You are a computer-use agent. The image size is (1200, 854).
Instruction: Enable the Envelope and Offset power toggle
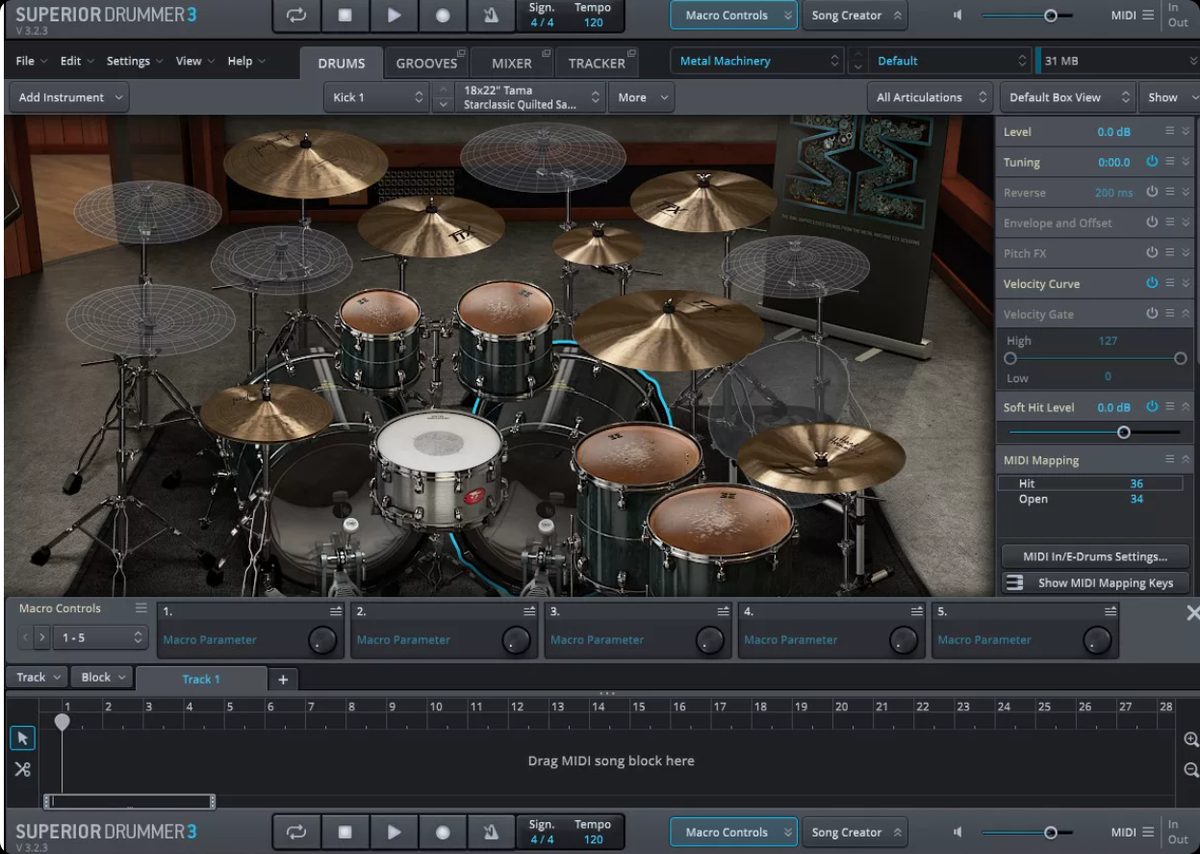click(1152, 222)
